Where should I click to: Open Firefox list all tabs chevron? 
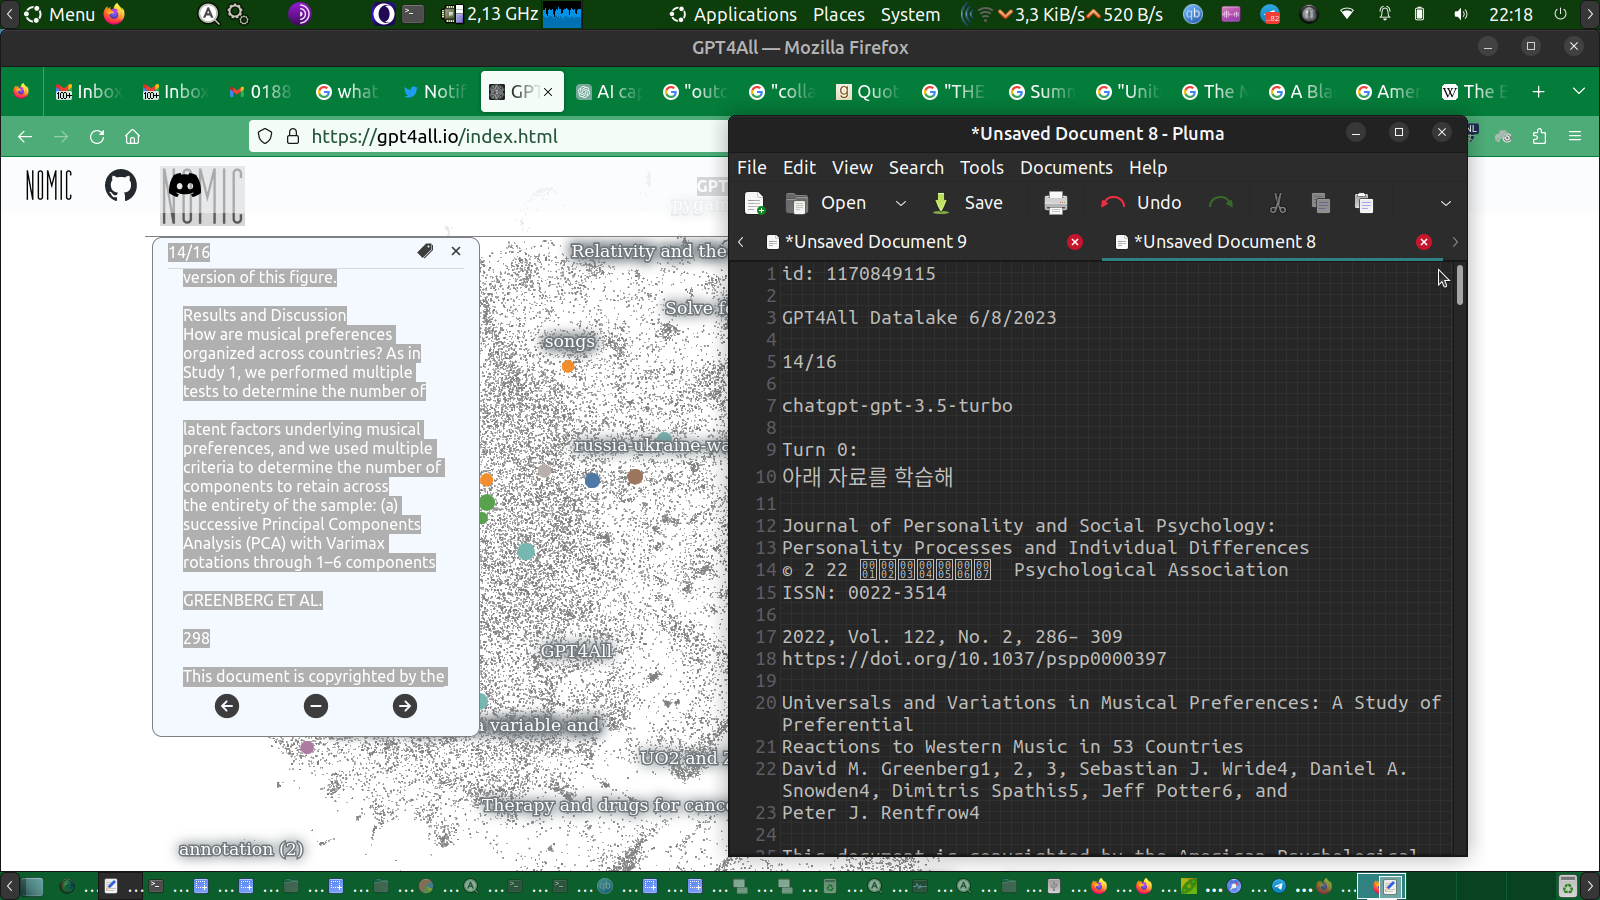pyautogui.click(x=1579, y=91)
